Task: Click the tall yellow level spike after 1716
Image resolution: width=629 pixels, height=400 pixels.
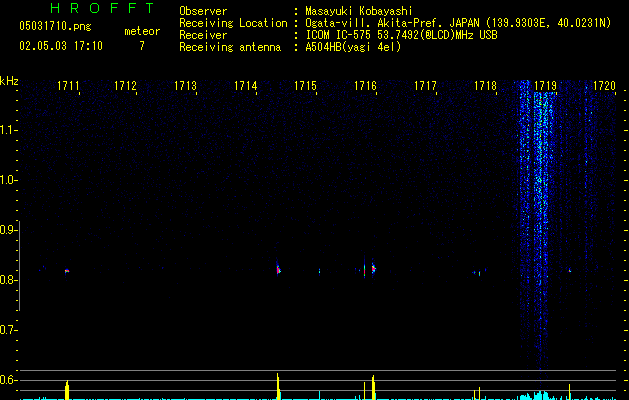Action: click(373, 388)
